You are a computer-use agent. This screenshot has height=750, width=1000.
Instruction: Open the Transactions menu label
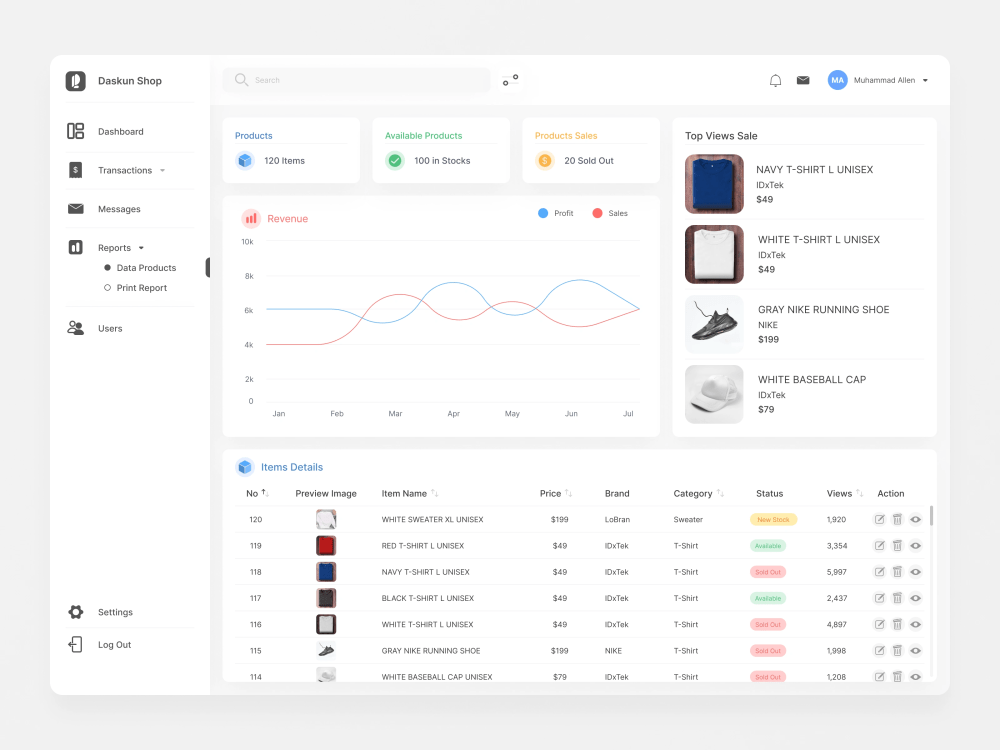point(125,170)
